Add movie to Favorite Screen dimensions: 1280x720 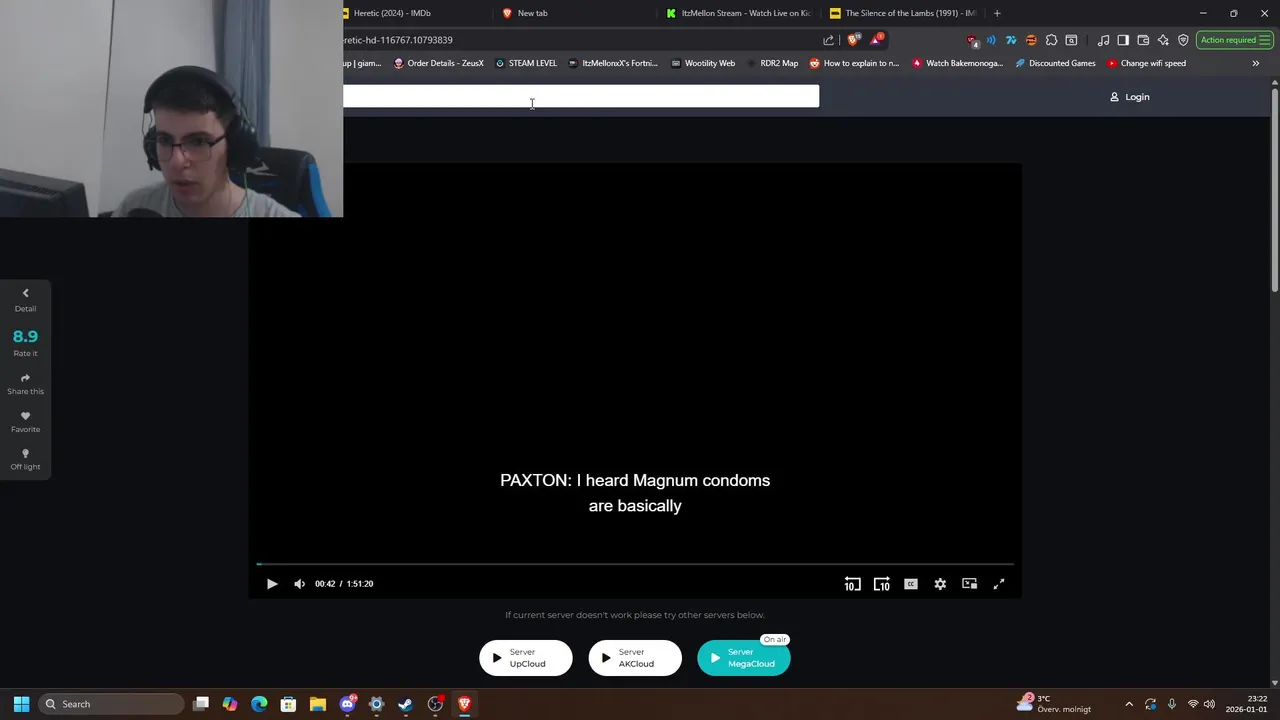(25, 422)
